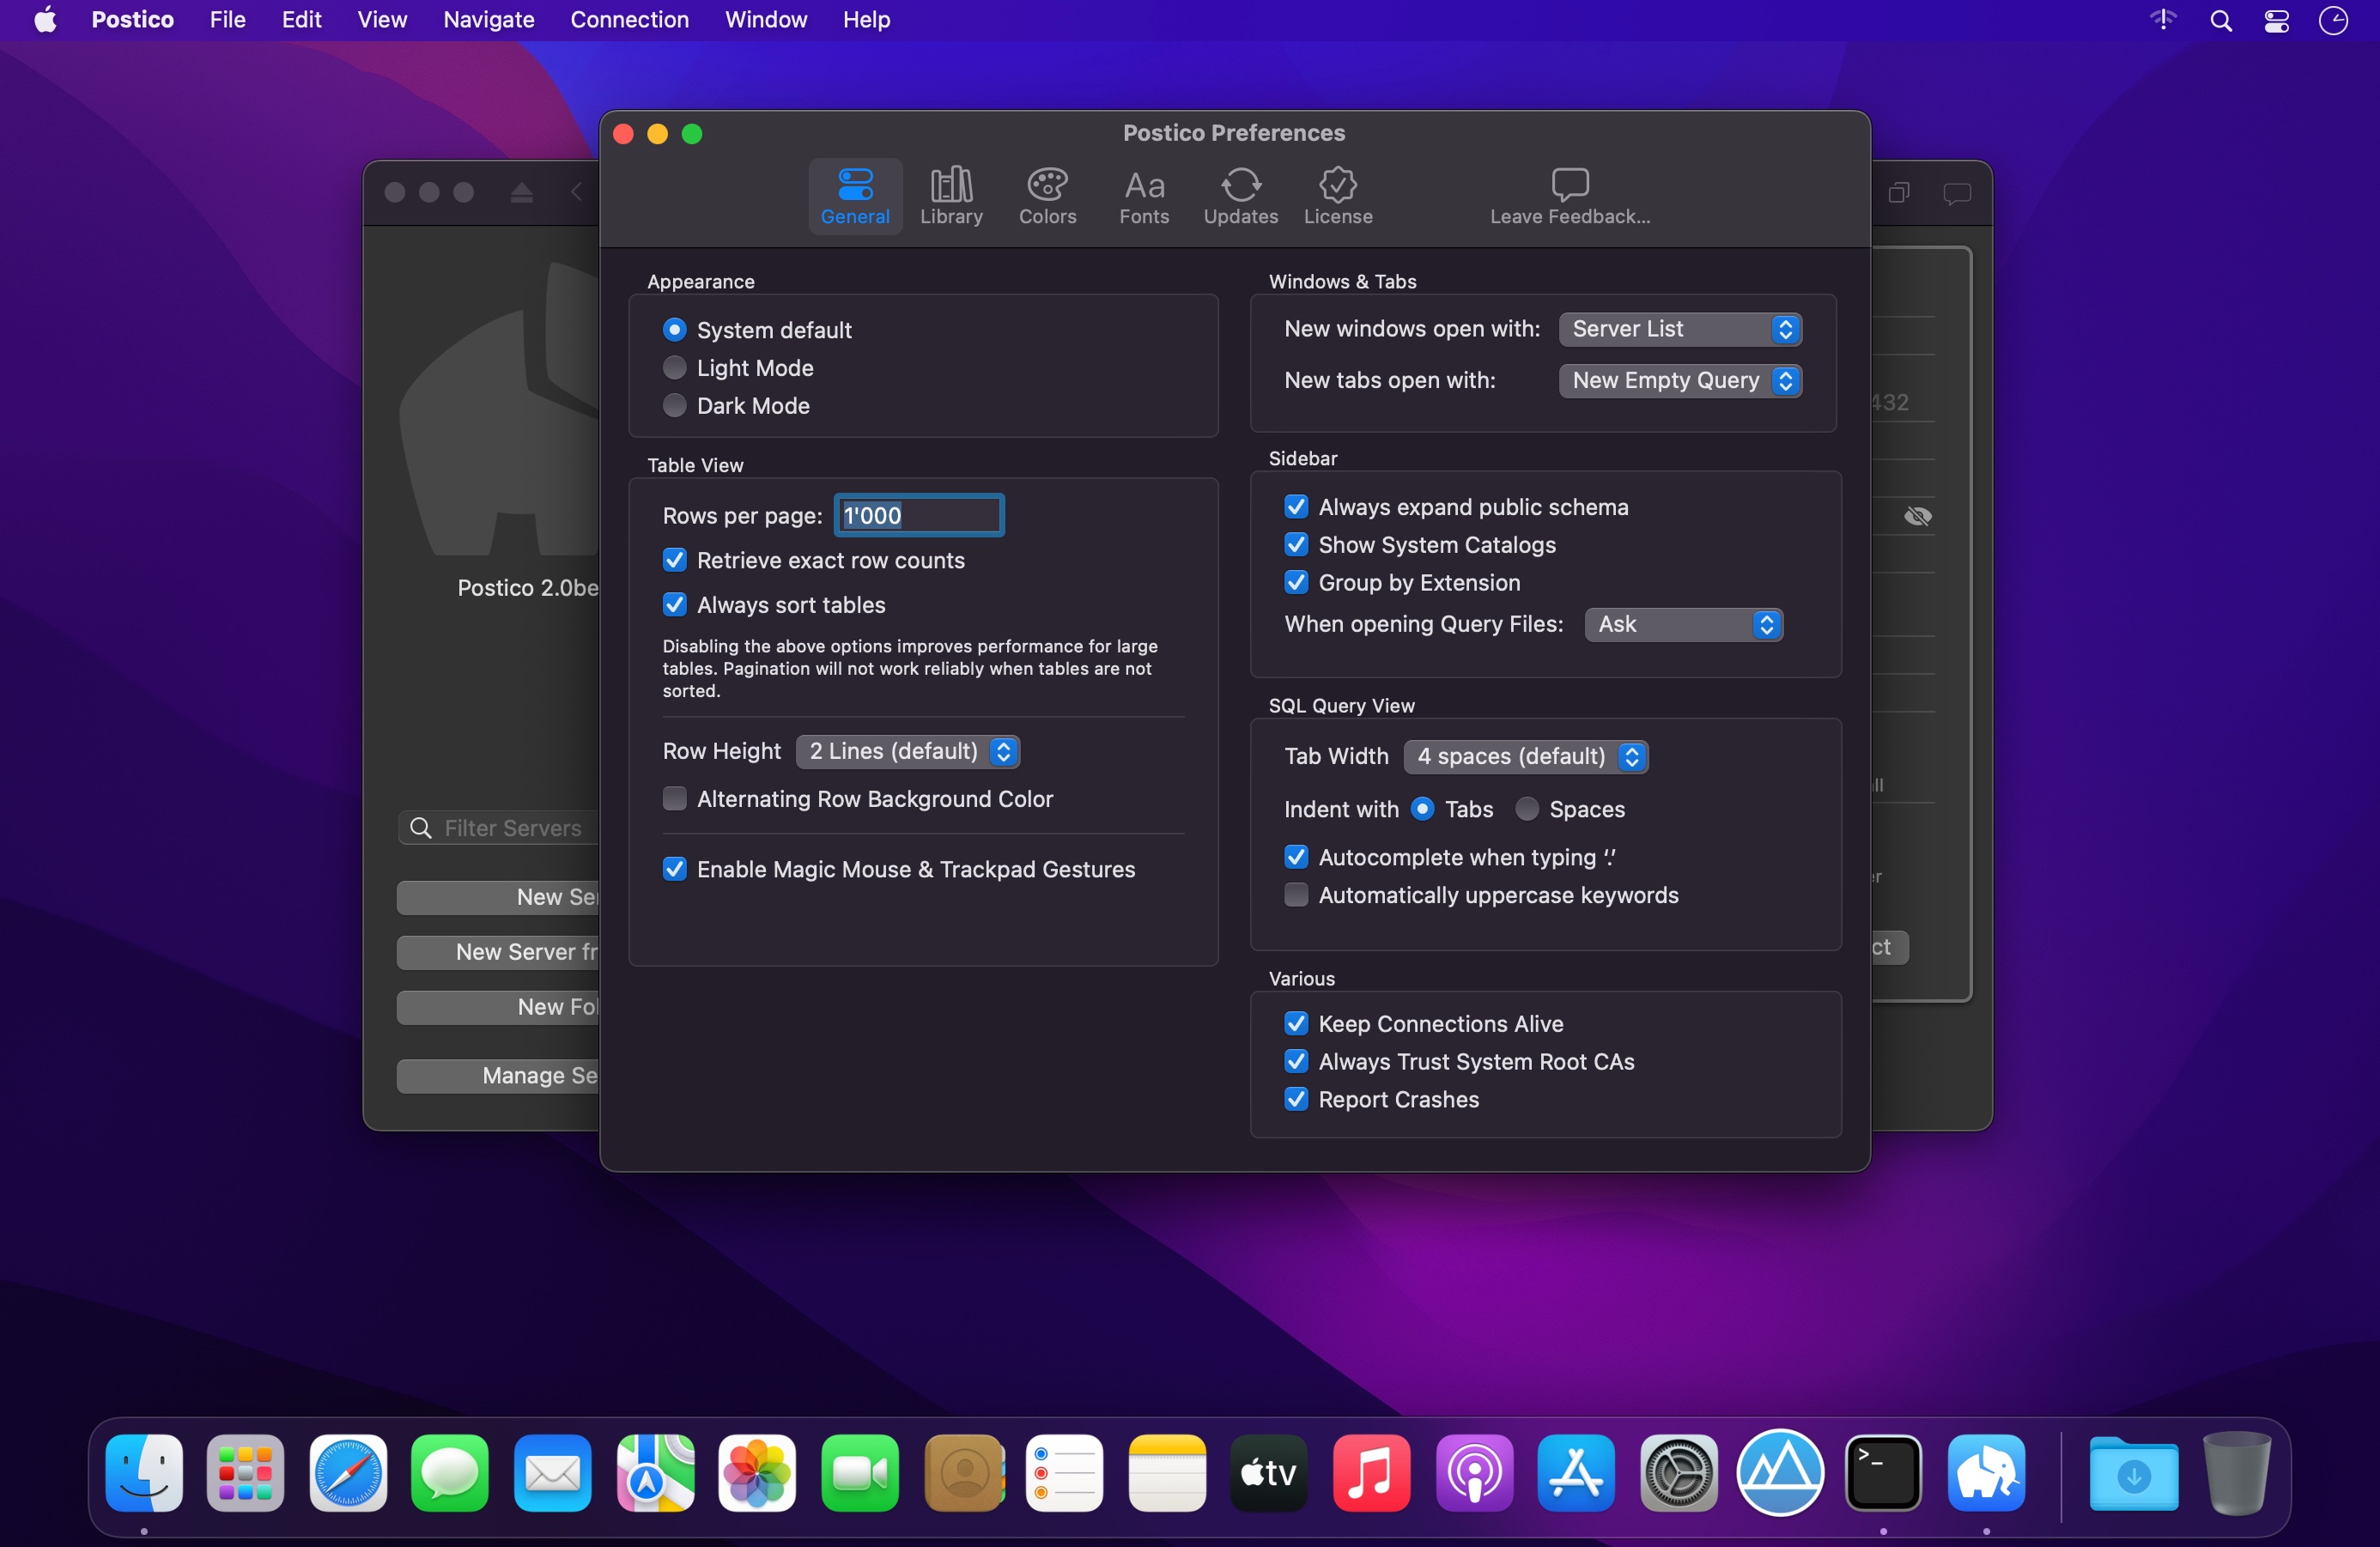Click the password visibility eye icon
The image size is (2380, 1547).
pos(1917,516)
